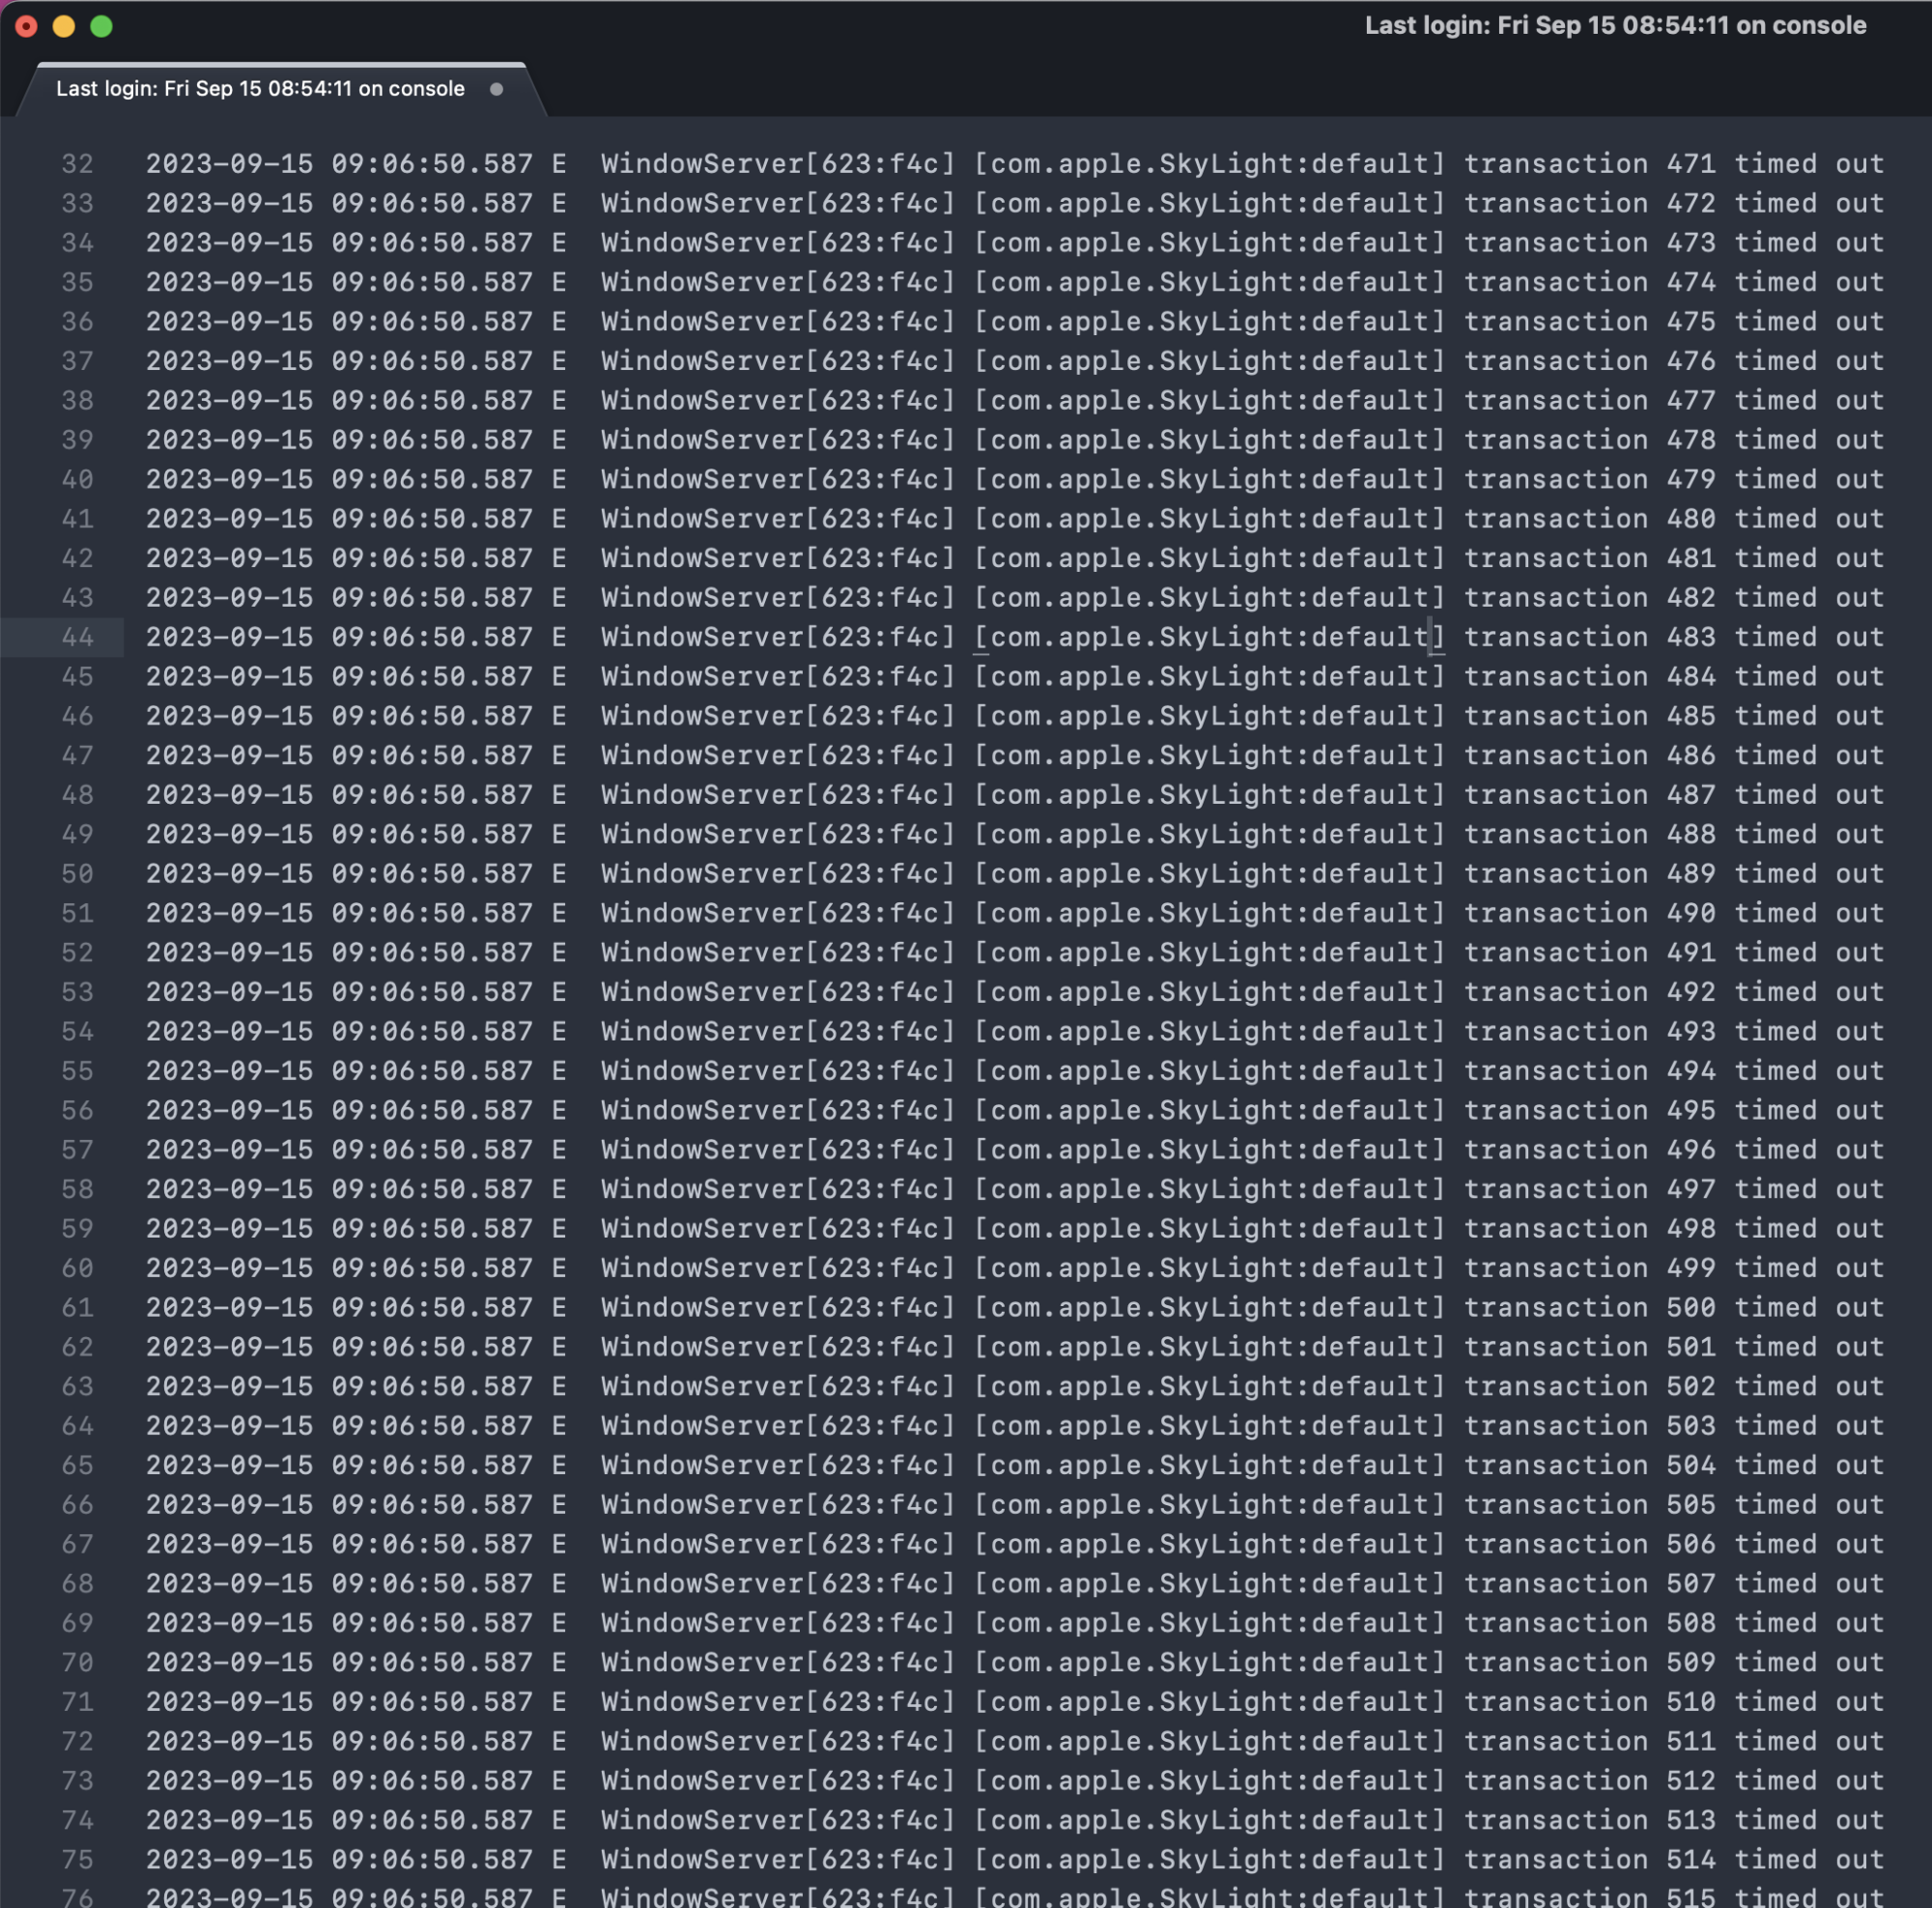Click the date on line 35
Image resolution: width=1932 pixels, height=1908 pixels.
coord(230,282)
